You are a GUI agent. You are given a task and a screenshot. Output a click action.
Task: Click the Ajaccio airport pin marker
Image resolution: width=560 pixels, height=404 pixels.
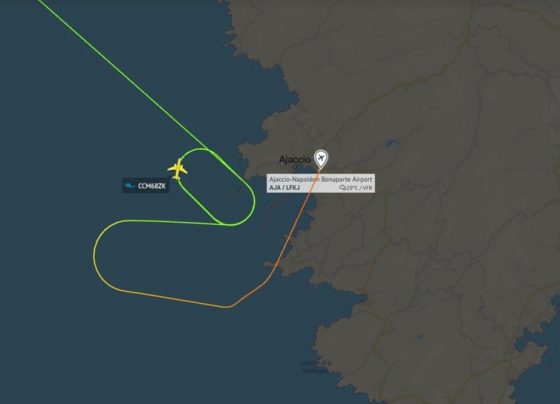321,159
